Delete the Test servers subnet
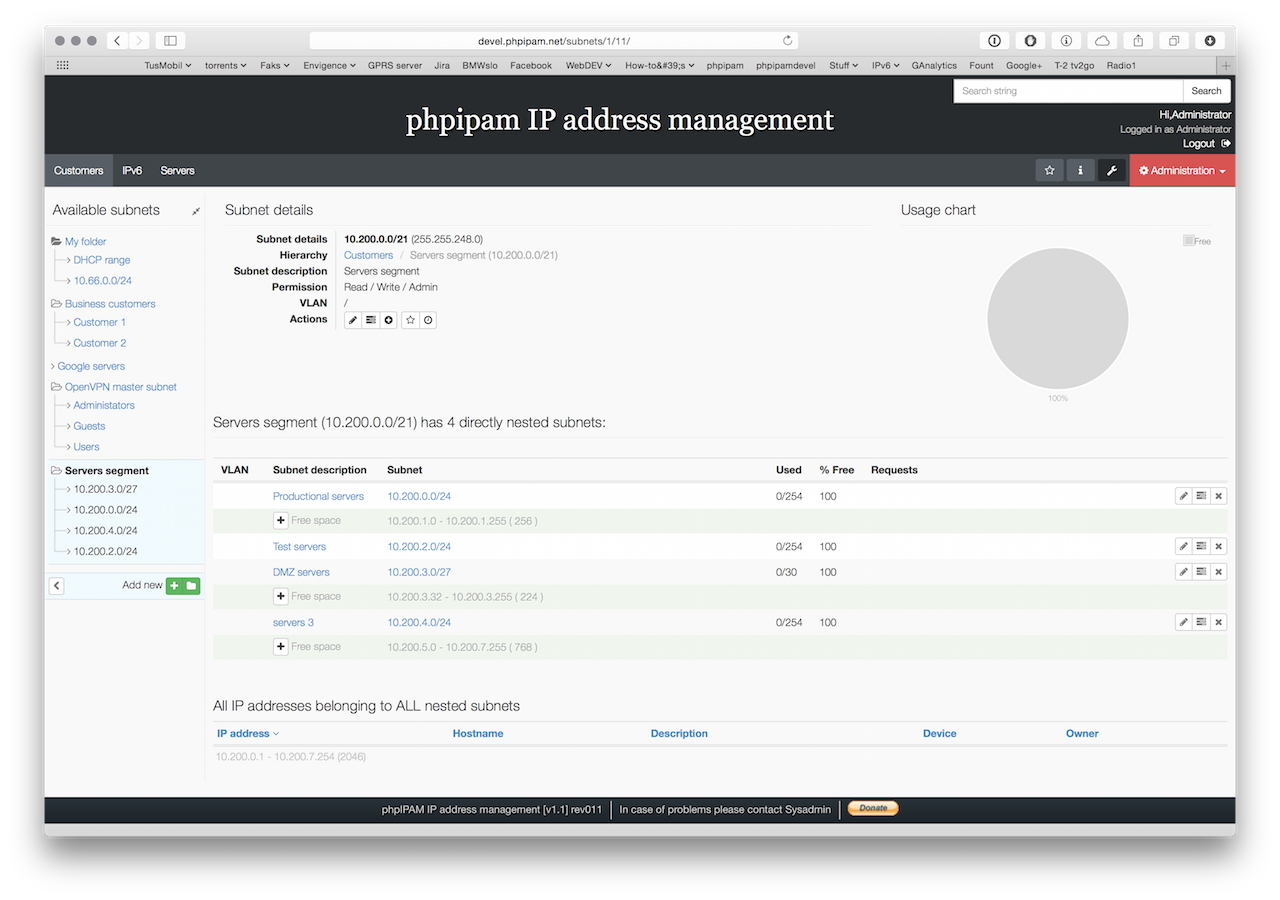Viewport: 1280px width, 900px height. pos(1218,546)
